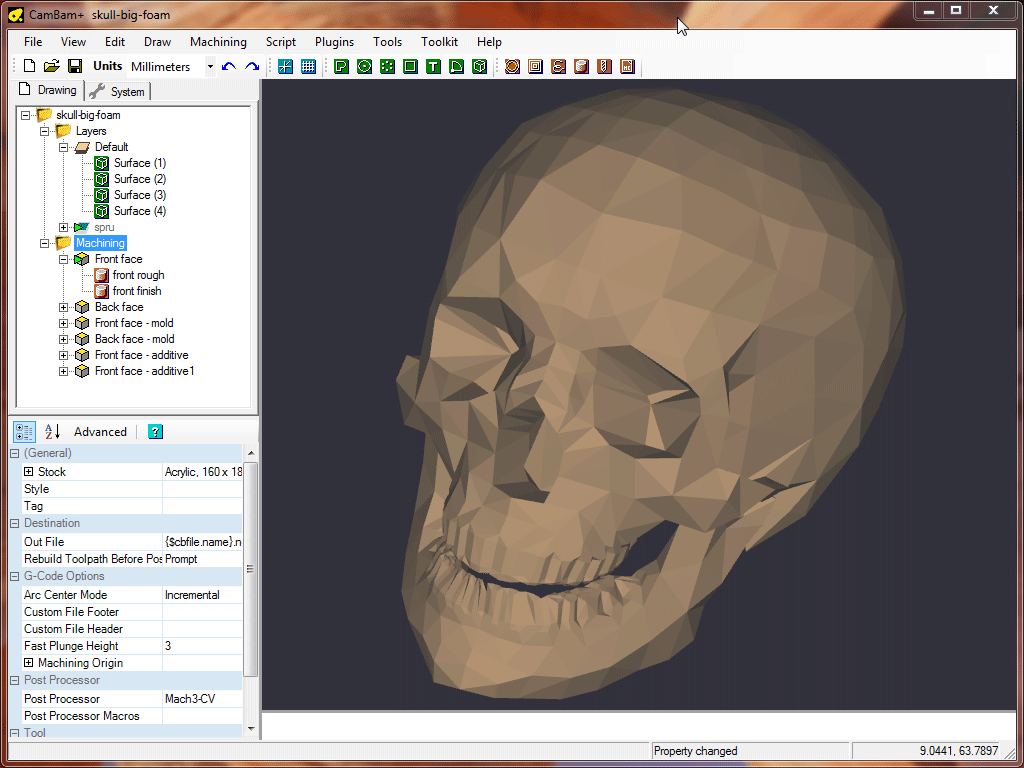Click the property grid vertical scrollbar
The width and height of the screenshot is (1024, 768).
click(250, 568)
